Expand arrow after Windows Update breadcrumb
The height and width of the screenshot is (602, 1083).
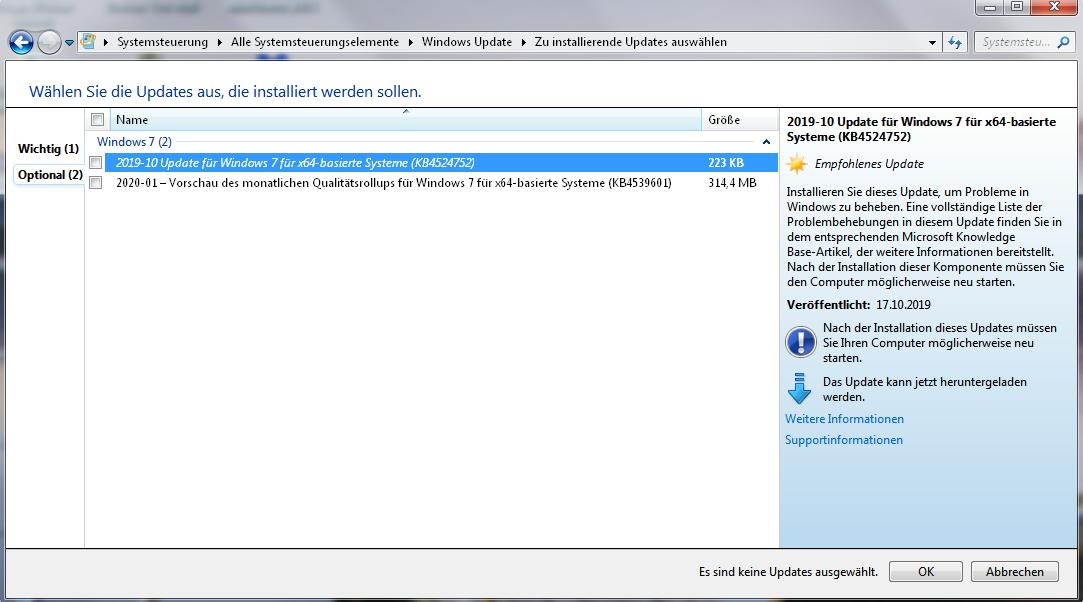click(x=524, y=42)
